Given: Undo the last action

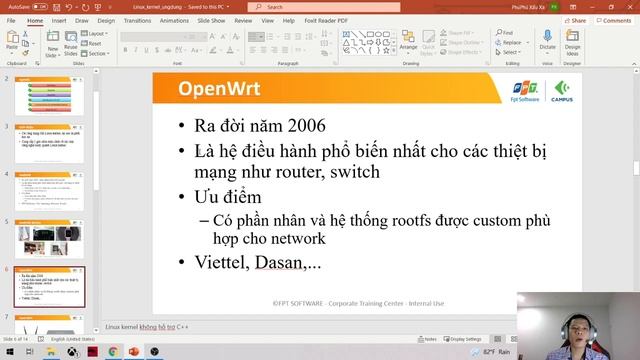Looking at the screenshot, I should point(69,7).
